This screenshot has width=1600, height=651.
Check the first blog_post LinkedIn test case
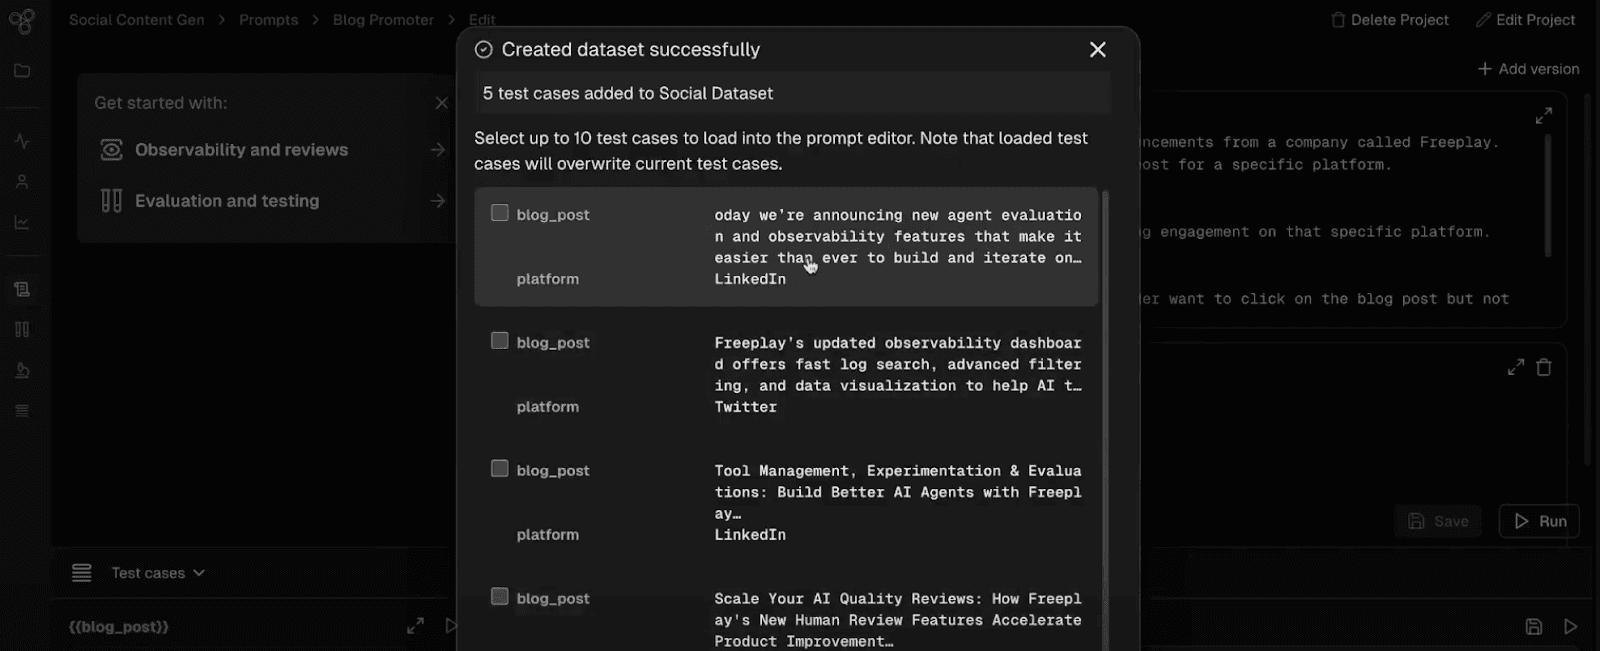[x=500, y=213]
